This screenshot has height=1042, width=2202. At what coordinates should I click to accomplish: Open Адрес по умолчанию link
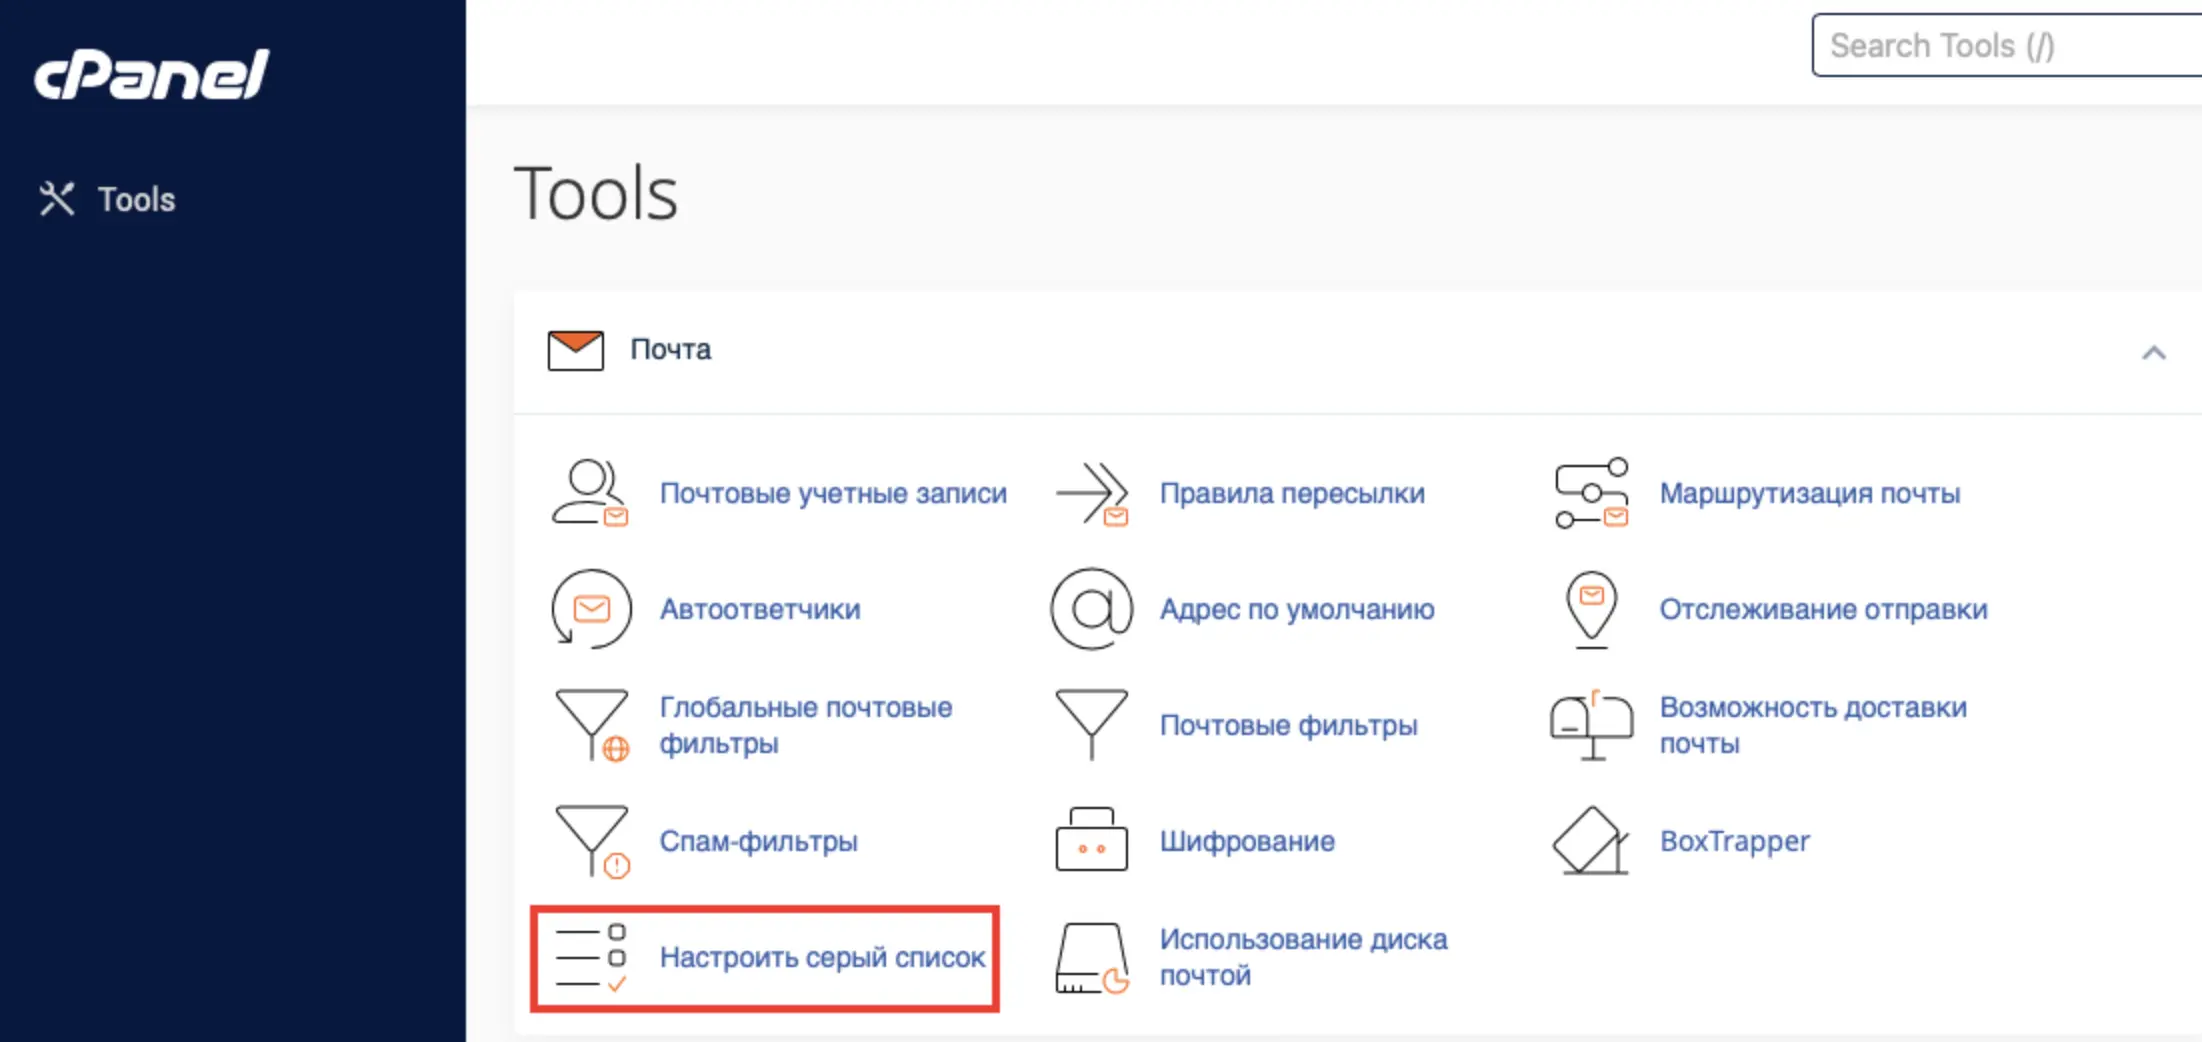(x=1297, y=609)
